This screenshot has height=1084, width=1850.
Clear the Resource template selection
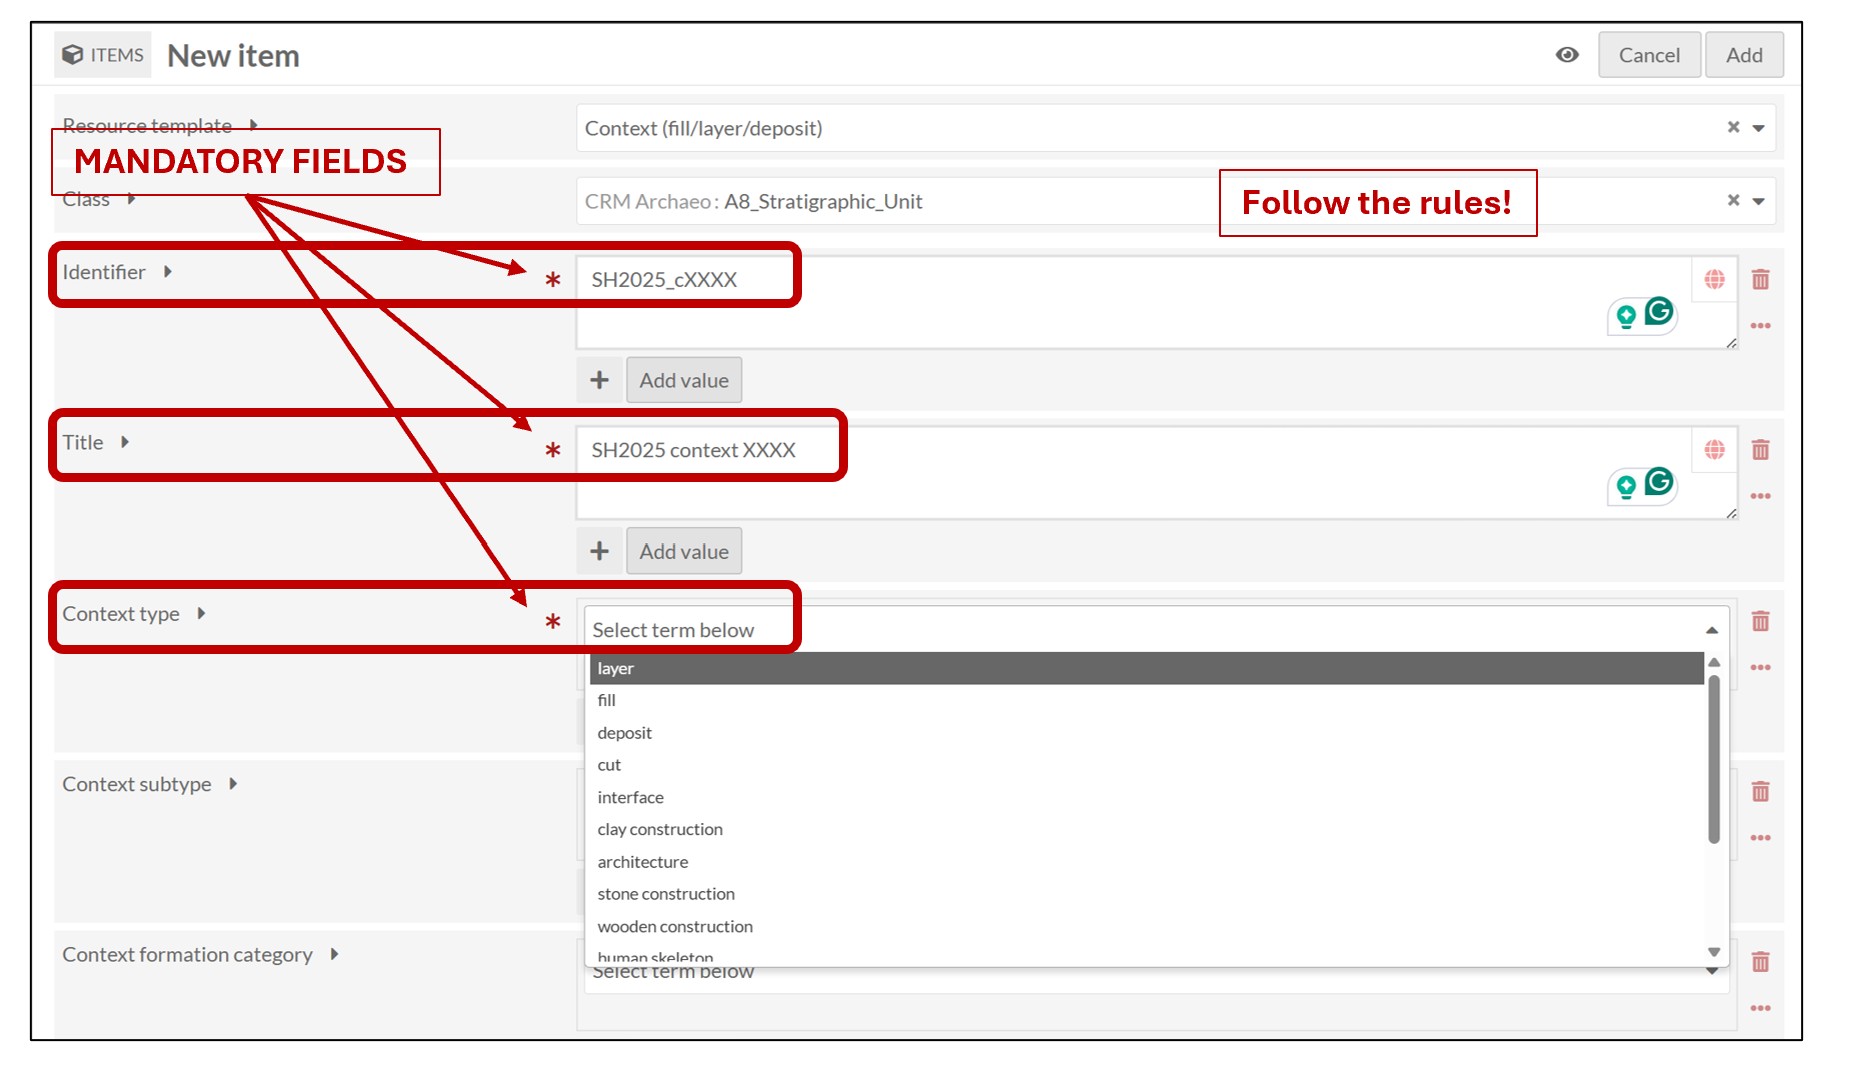point(1733,127)
